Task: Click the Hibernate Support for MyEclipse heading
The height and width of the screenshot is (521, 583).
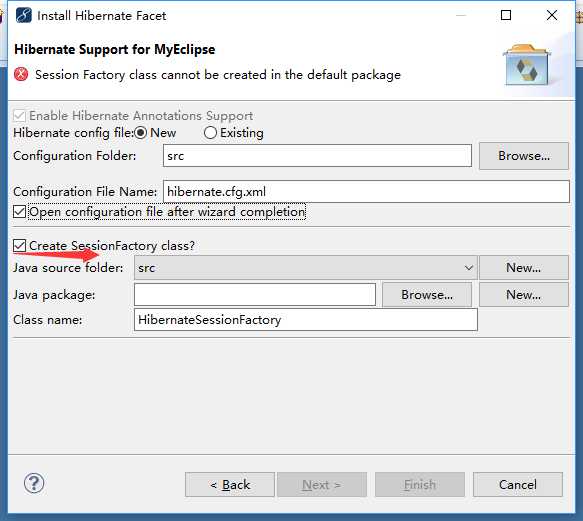Action: coord(115,49)
